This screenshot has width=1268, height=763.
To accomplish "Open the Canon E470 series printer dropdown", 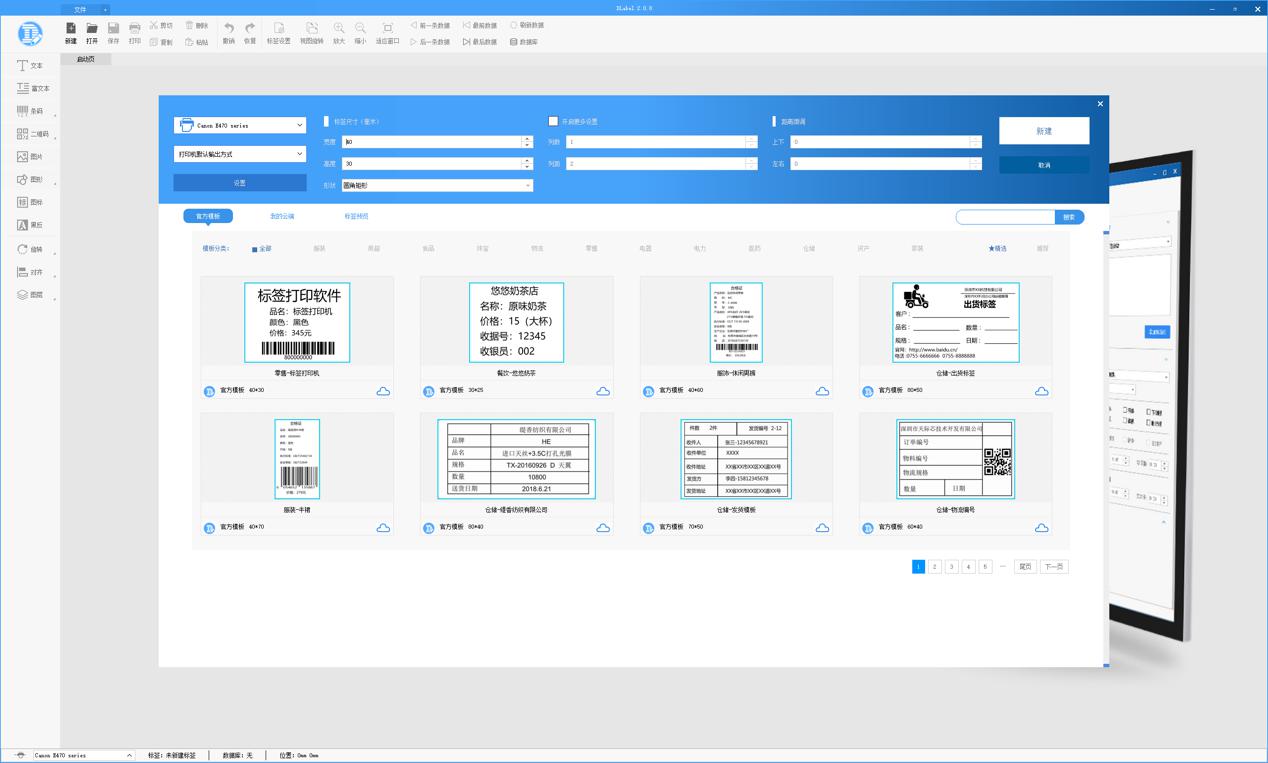I will [x=240, y=125].
